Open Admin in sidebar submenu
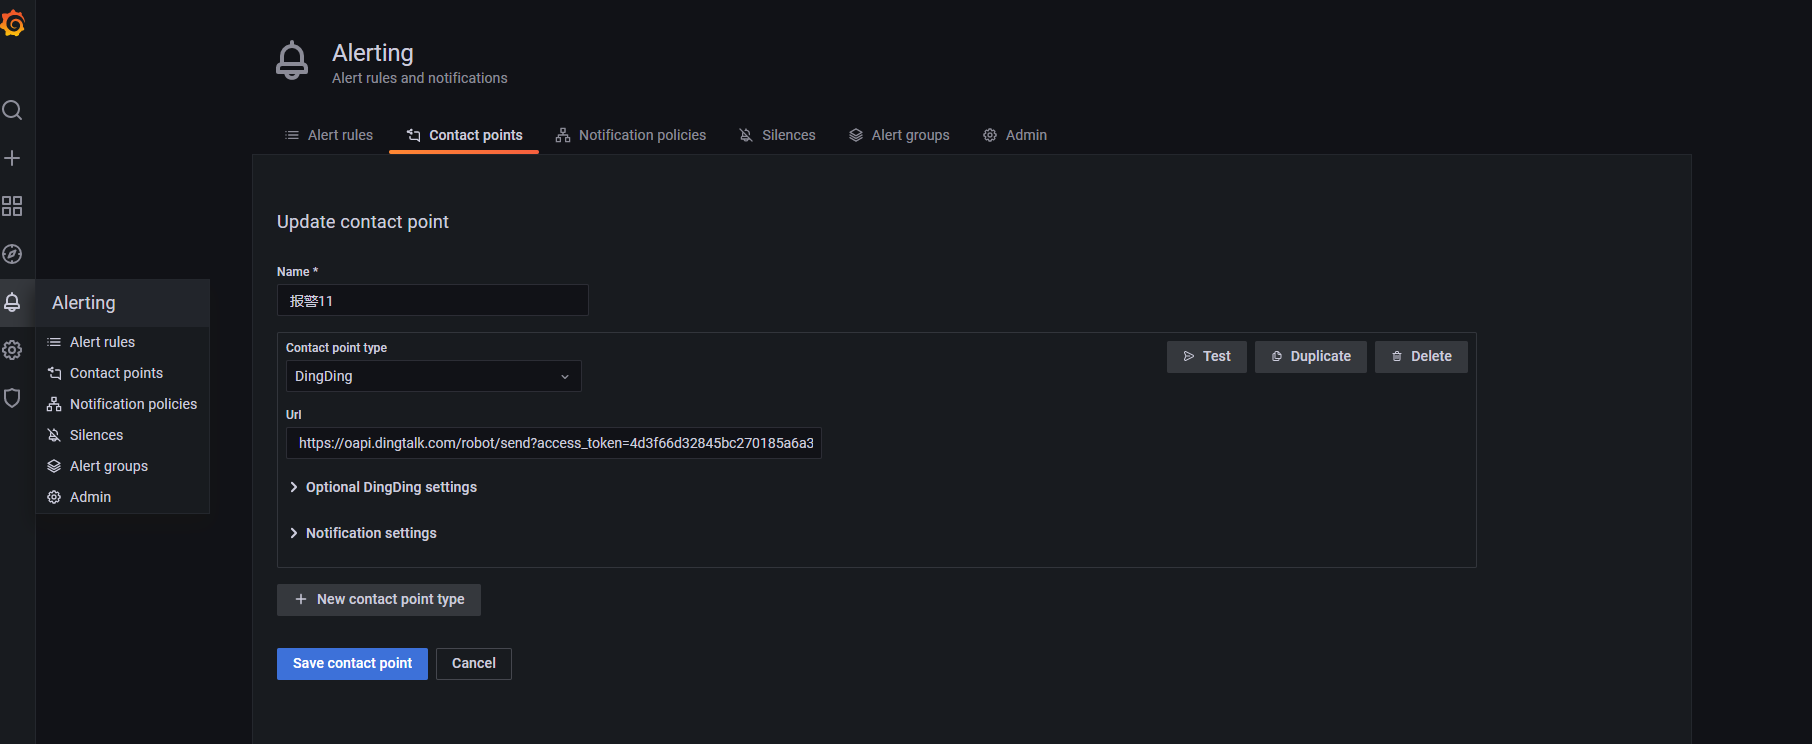 [123, 497]
